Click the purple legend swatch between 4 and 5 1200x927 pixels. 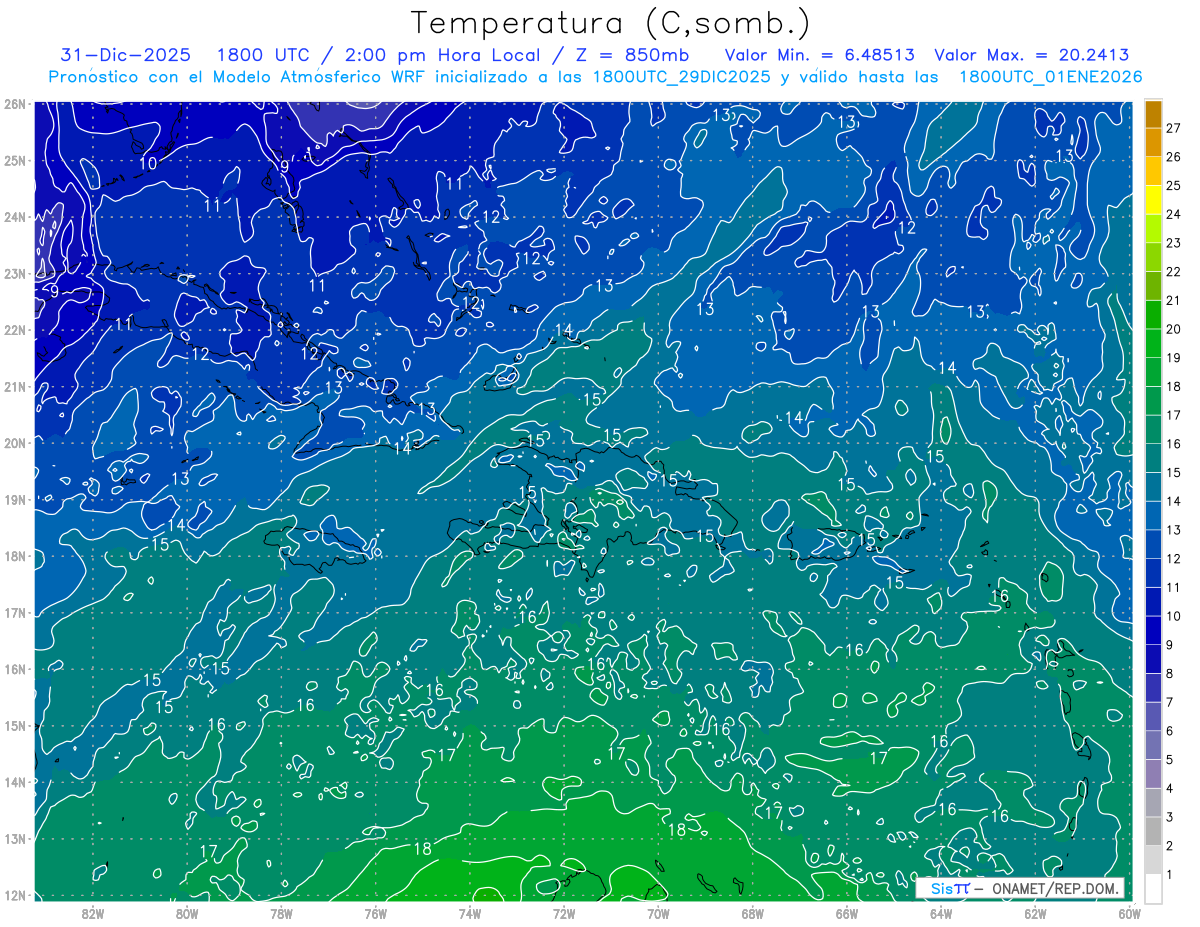coord(1153,773)
